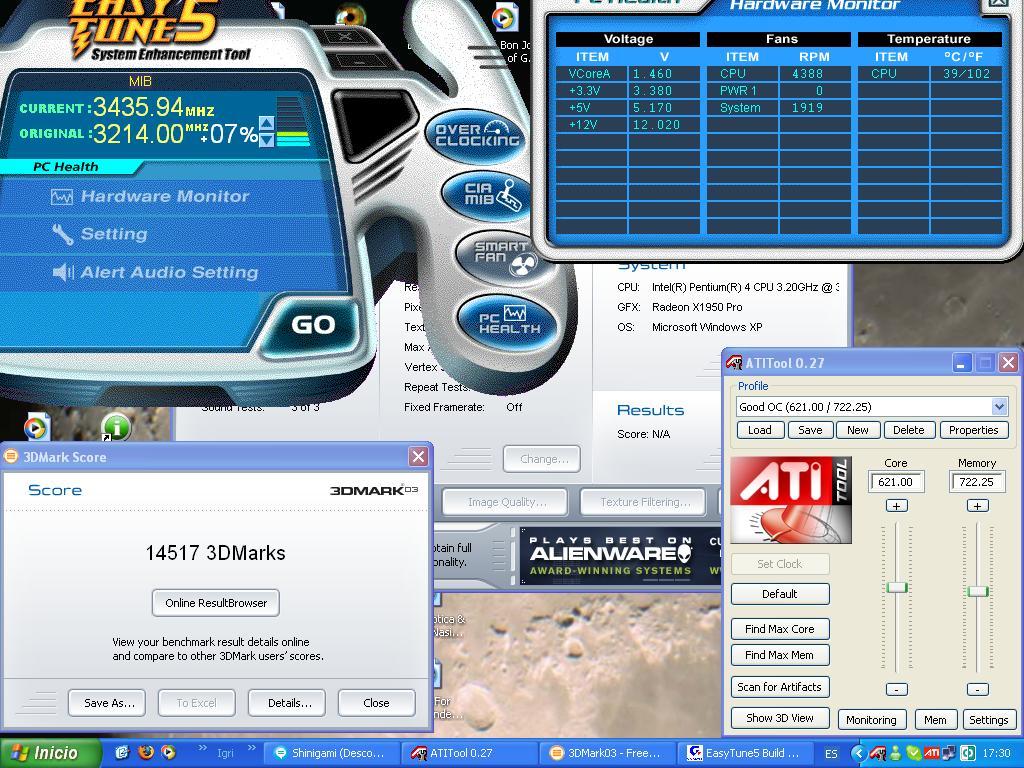Image resolution: width=1024 pixels, height=768 pixels.
Task: Click the +3.3V voltage value 3.380
Action: point(652,91)
